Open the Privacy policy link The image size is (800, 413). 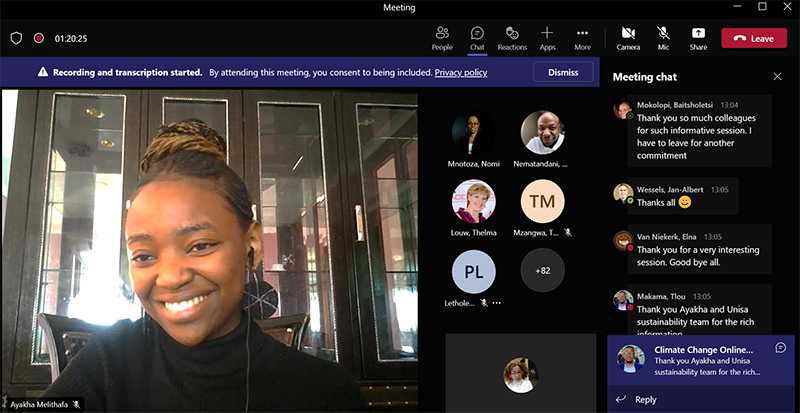click(x=461, y=72)
